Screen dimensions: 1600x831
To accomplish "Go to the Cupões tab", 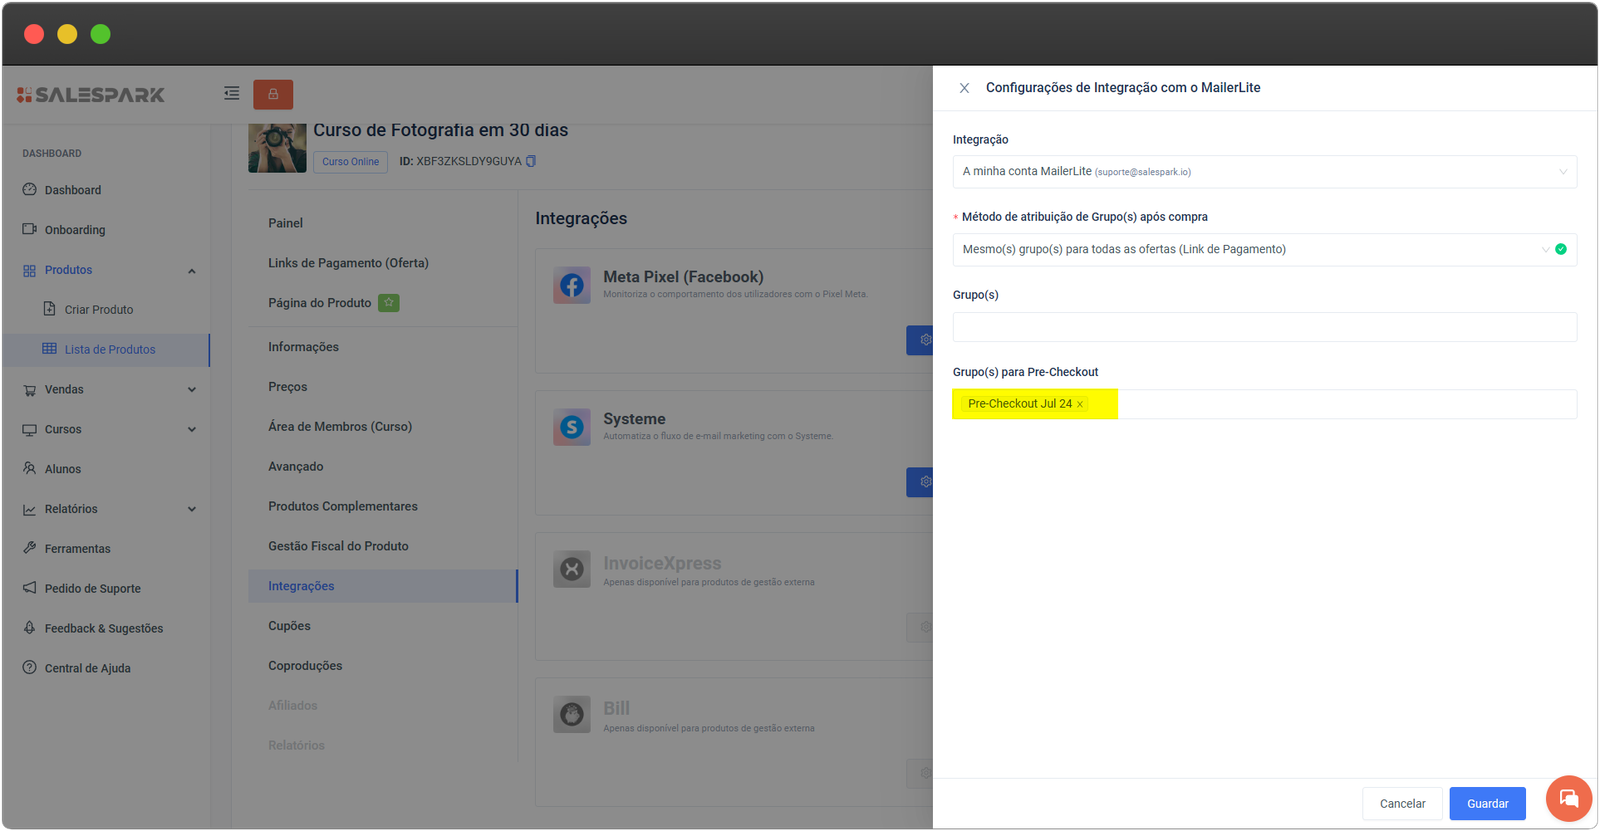I will pyautogui.click(x=289, y=626).
